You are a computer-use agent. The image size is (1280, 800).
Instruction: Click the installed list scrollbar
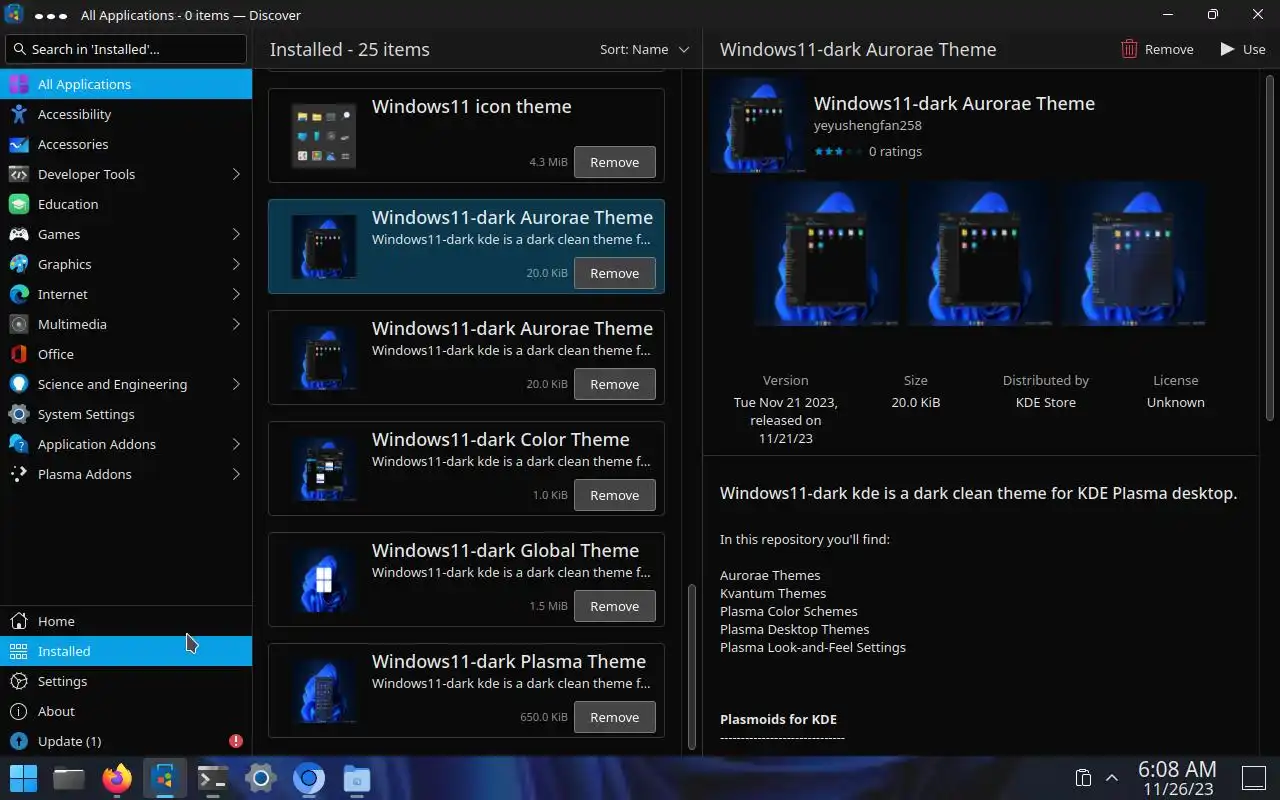(691, 668)
